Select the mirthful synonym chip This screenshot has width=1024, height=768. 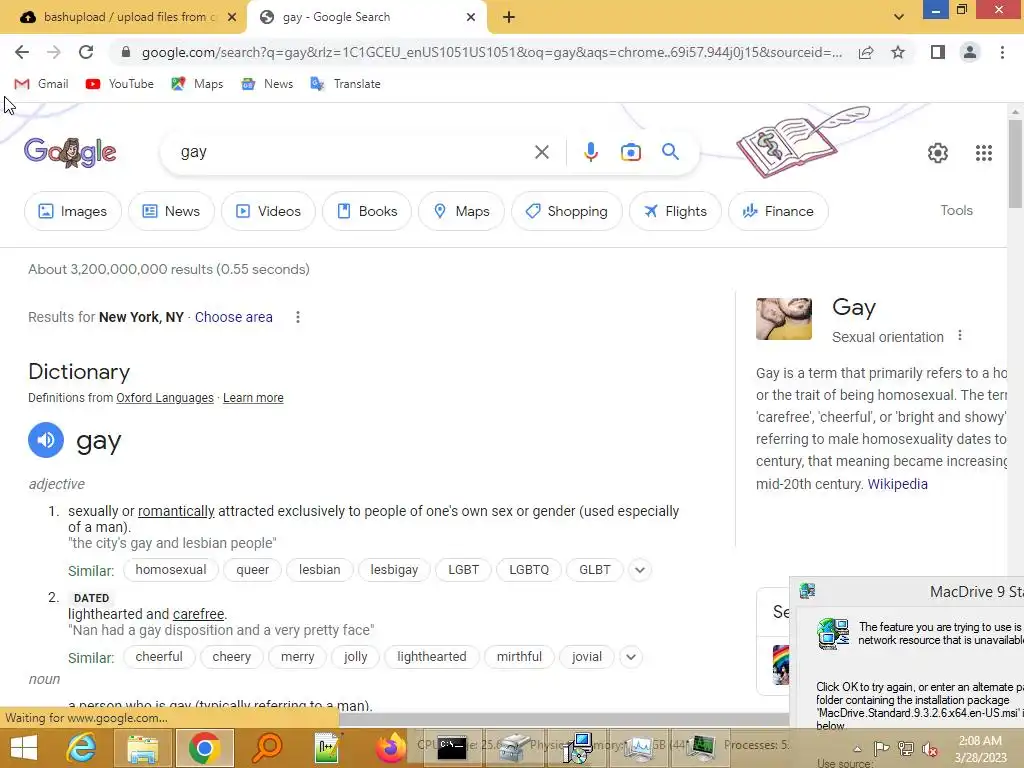point(519,656)
